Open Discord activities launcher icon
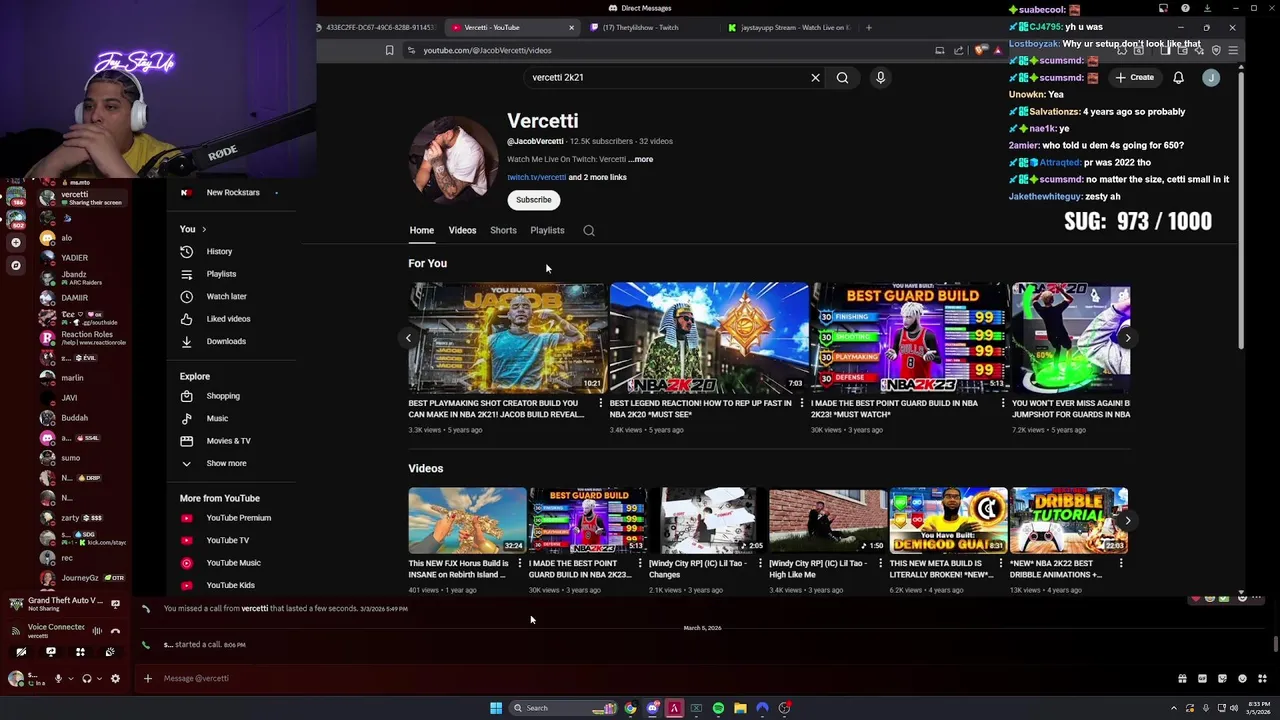The height and width of the screenshot is (720, 1280). [80, 652]
